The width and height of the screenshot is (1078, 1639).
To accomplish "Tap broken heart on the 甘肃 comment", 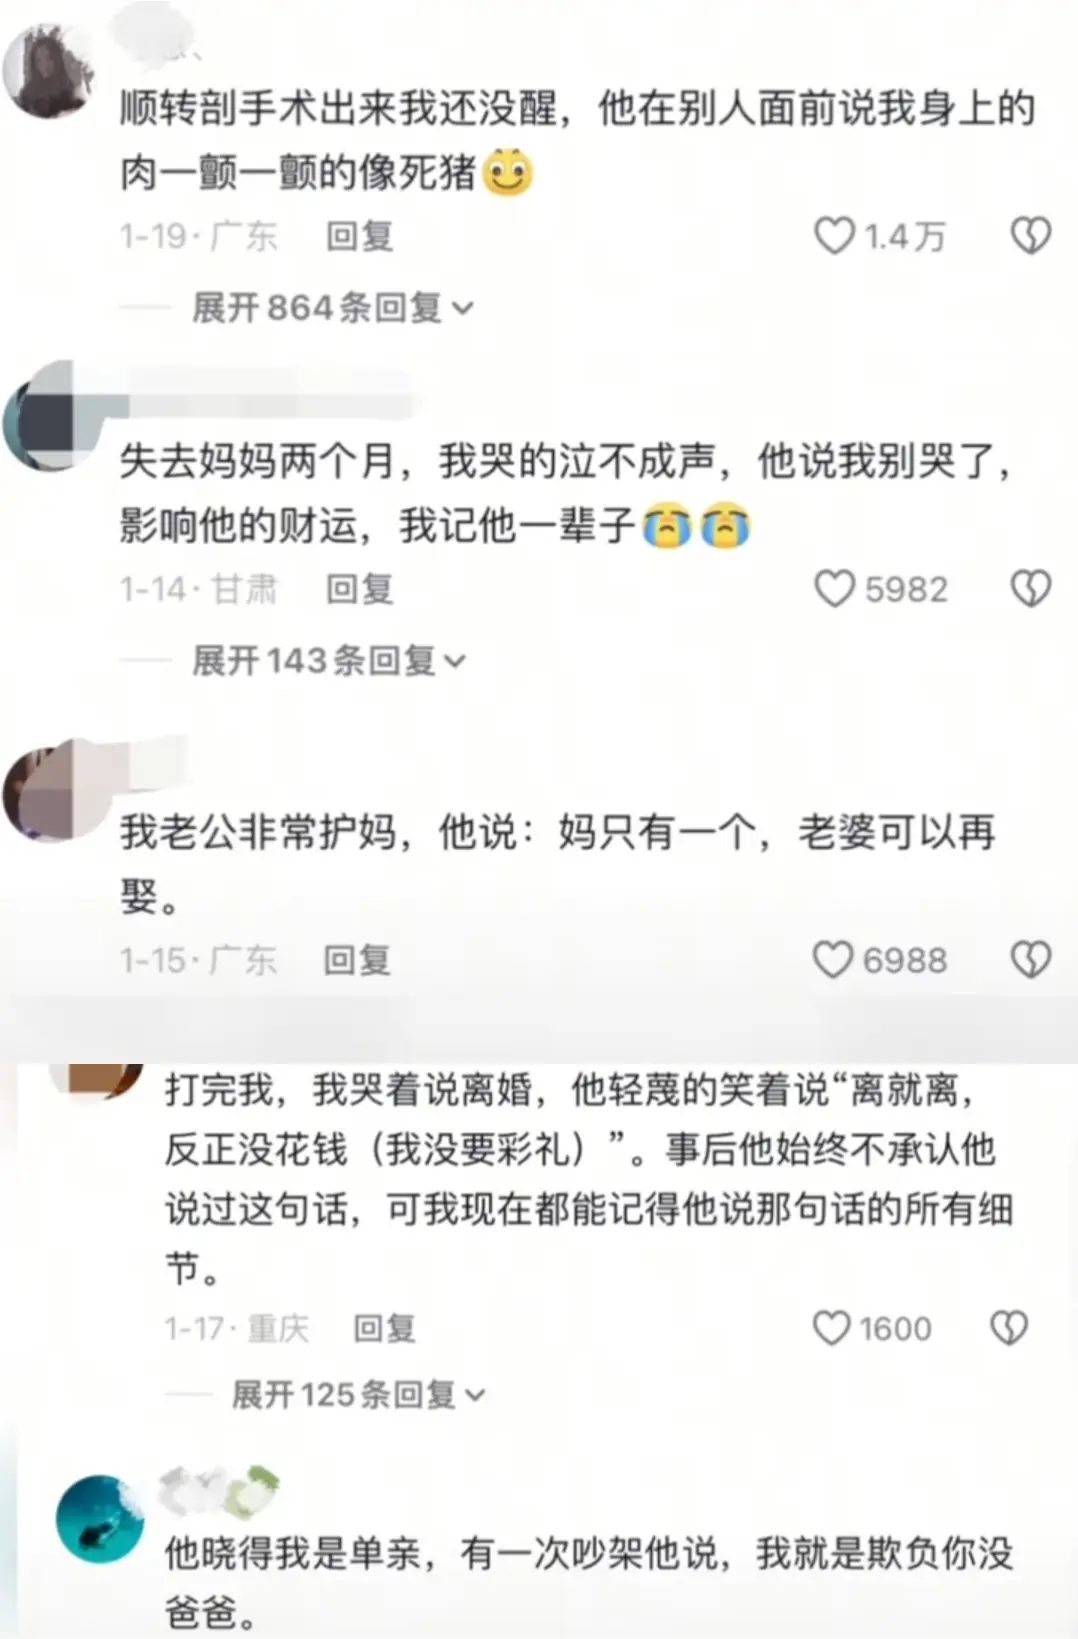I will (1030, 589).
